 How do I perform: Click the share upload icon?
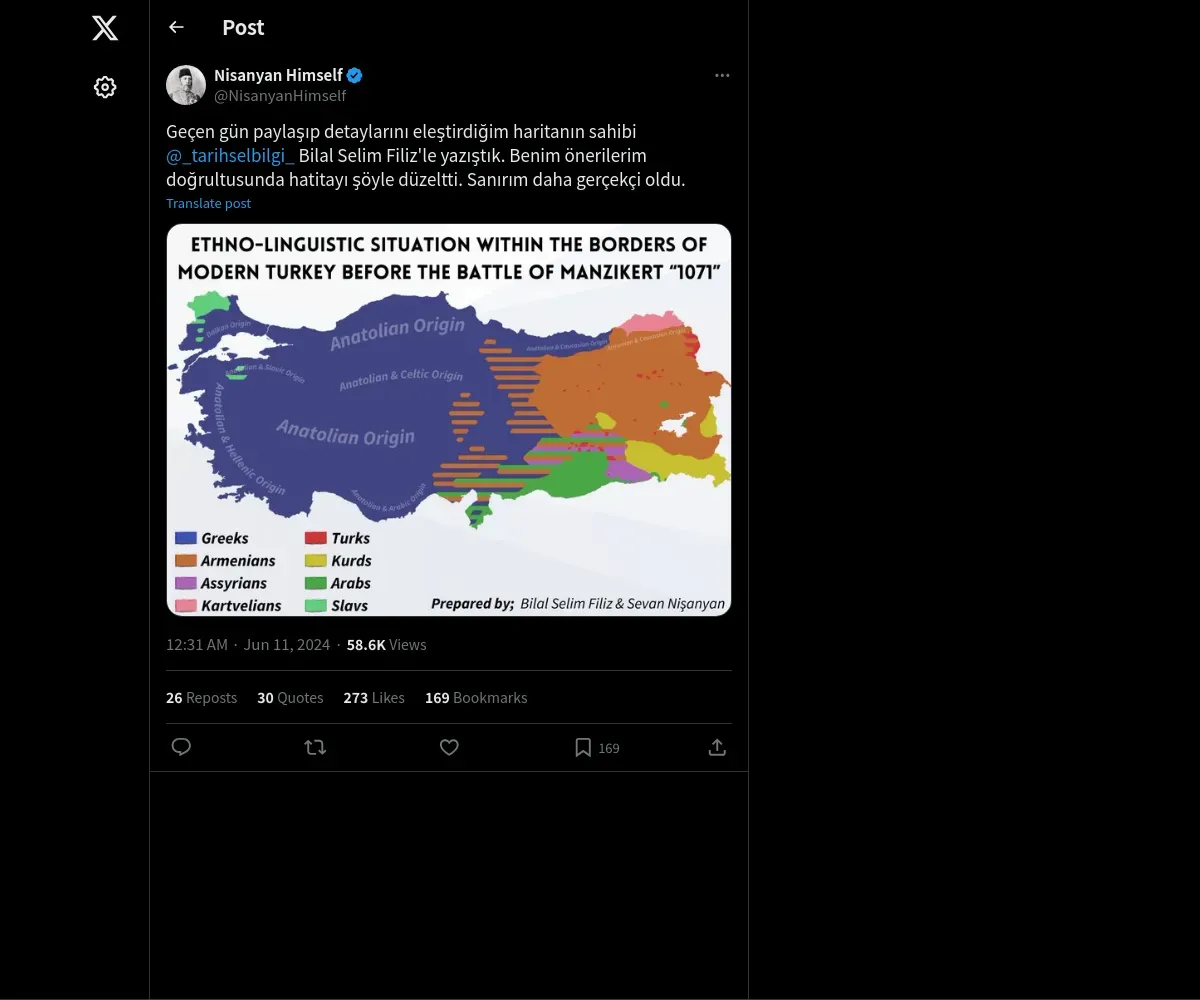[717, 747]
